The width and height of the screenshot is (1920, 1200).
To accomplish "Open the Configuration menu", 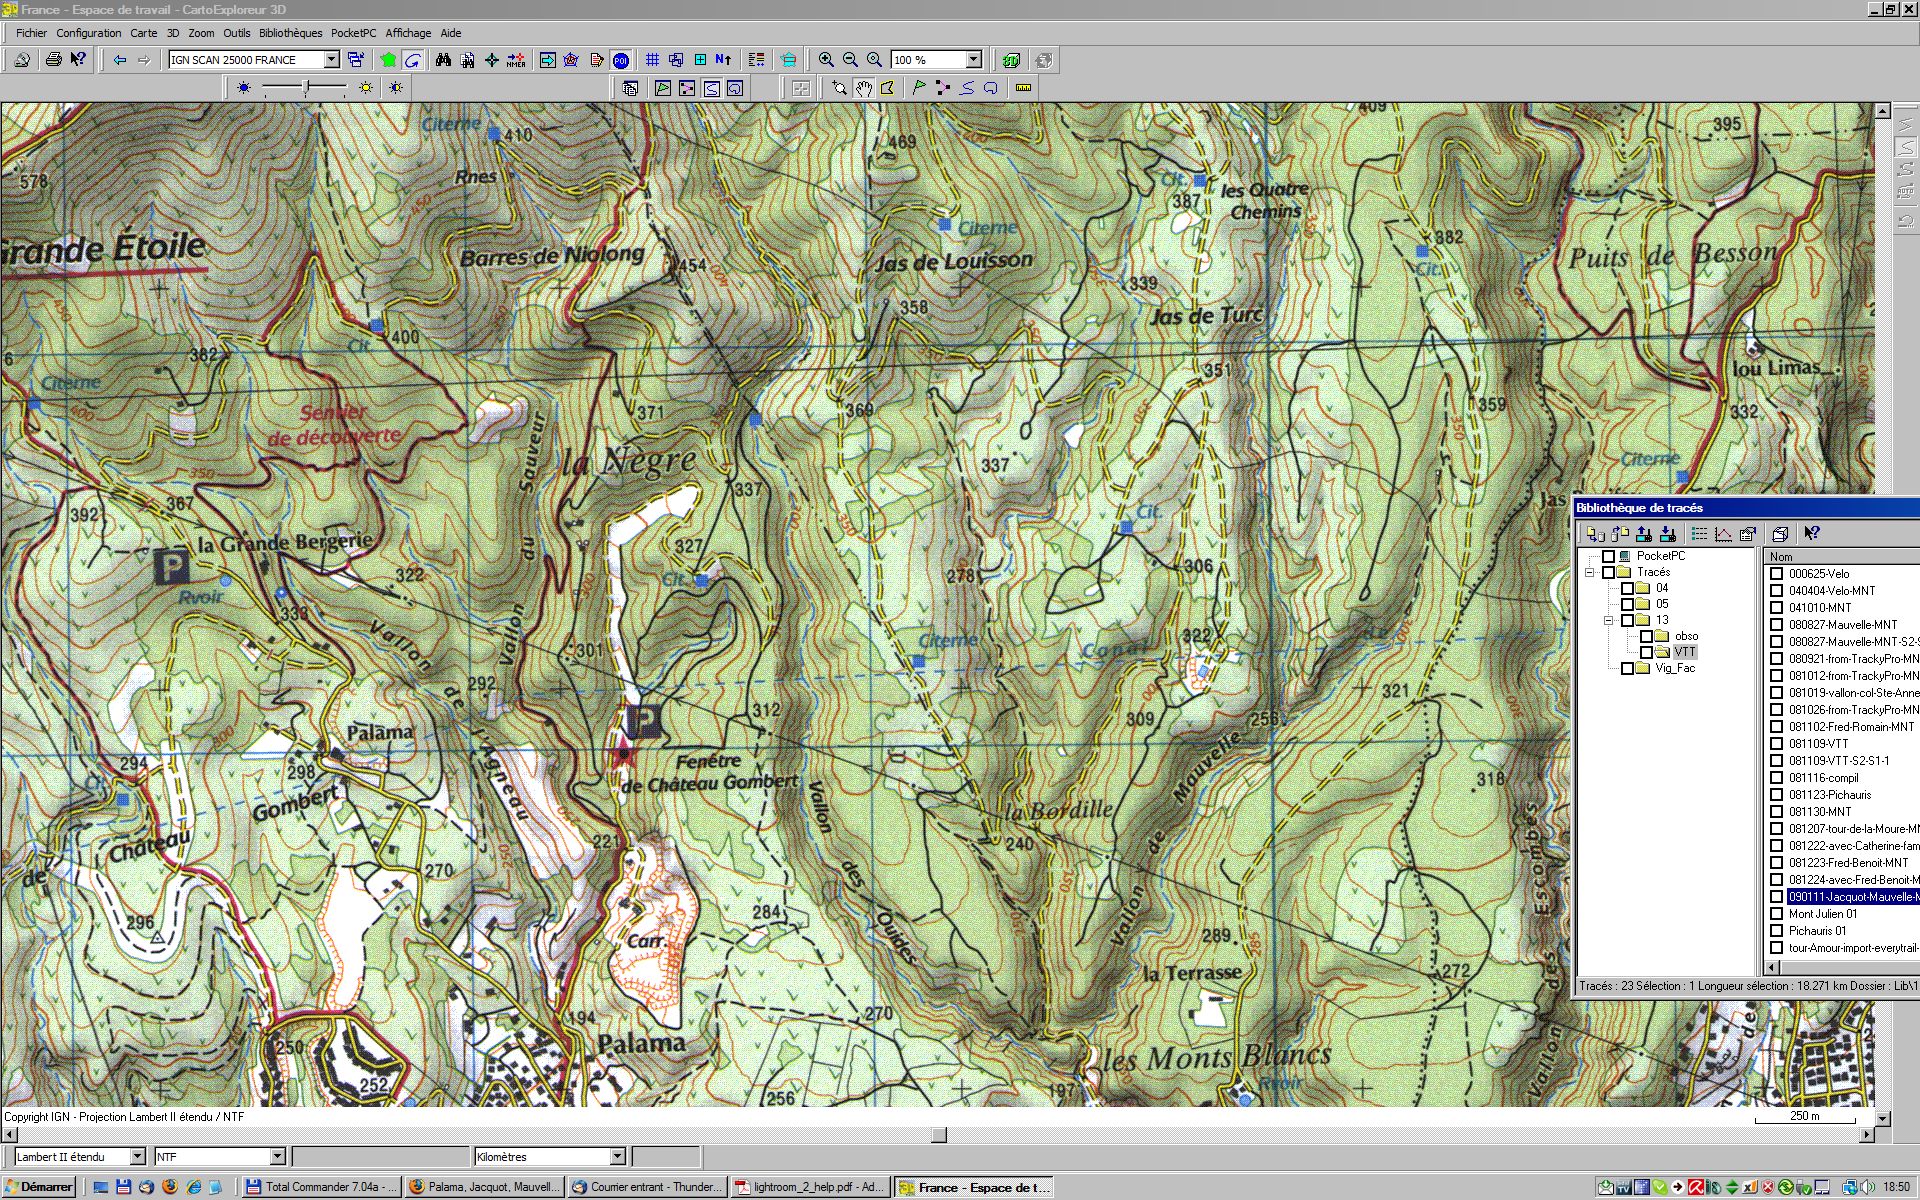I will pos(88,33).
